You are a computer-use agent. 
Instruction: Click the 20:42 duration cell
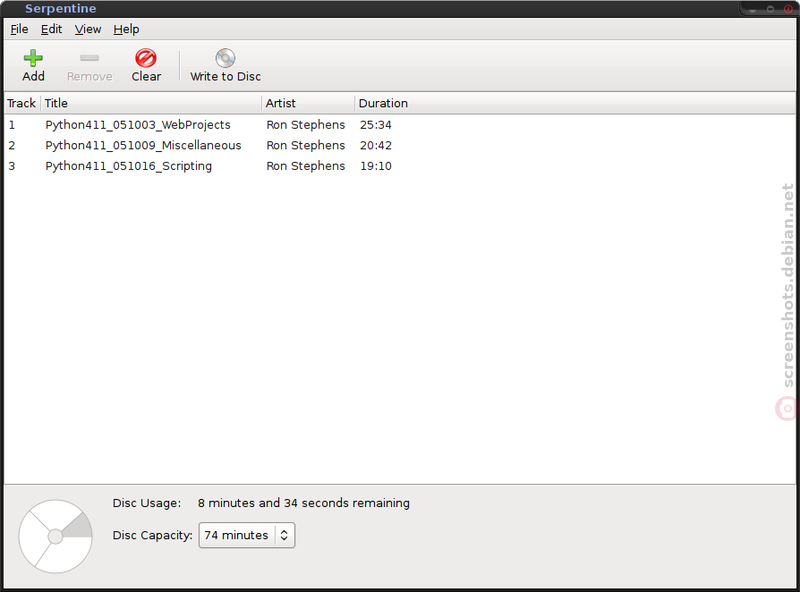pyautogui.click(x=376, y=145)
